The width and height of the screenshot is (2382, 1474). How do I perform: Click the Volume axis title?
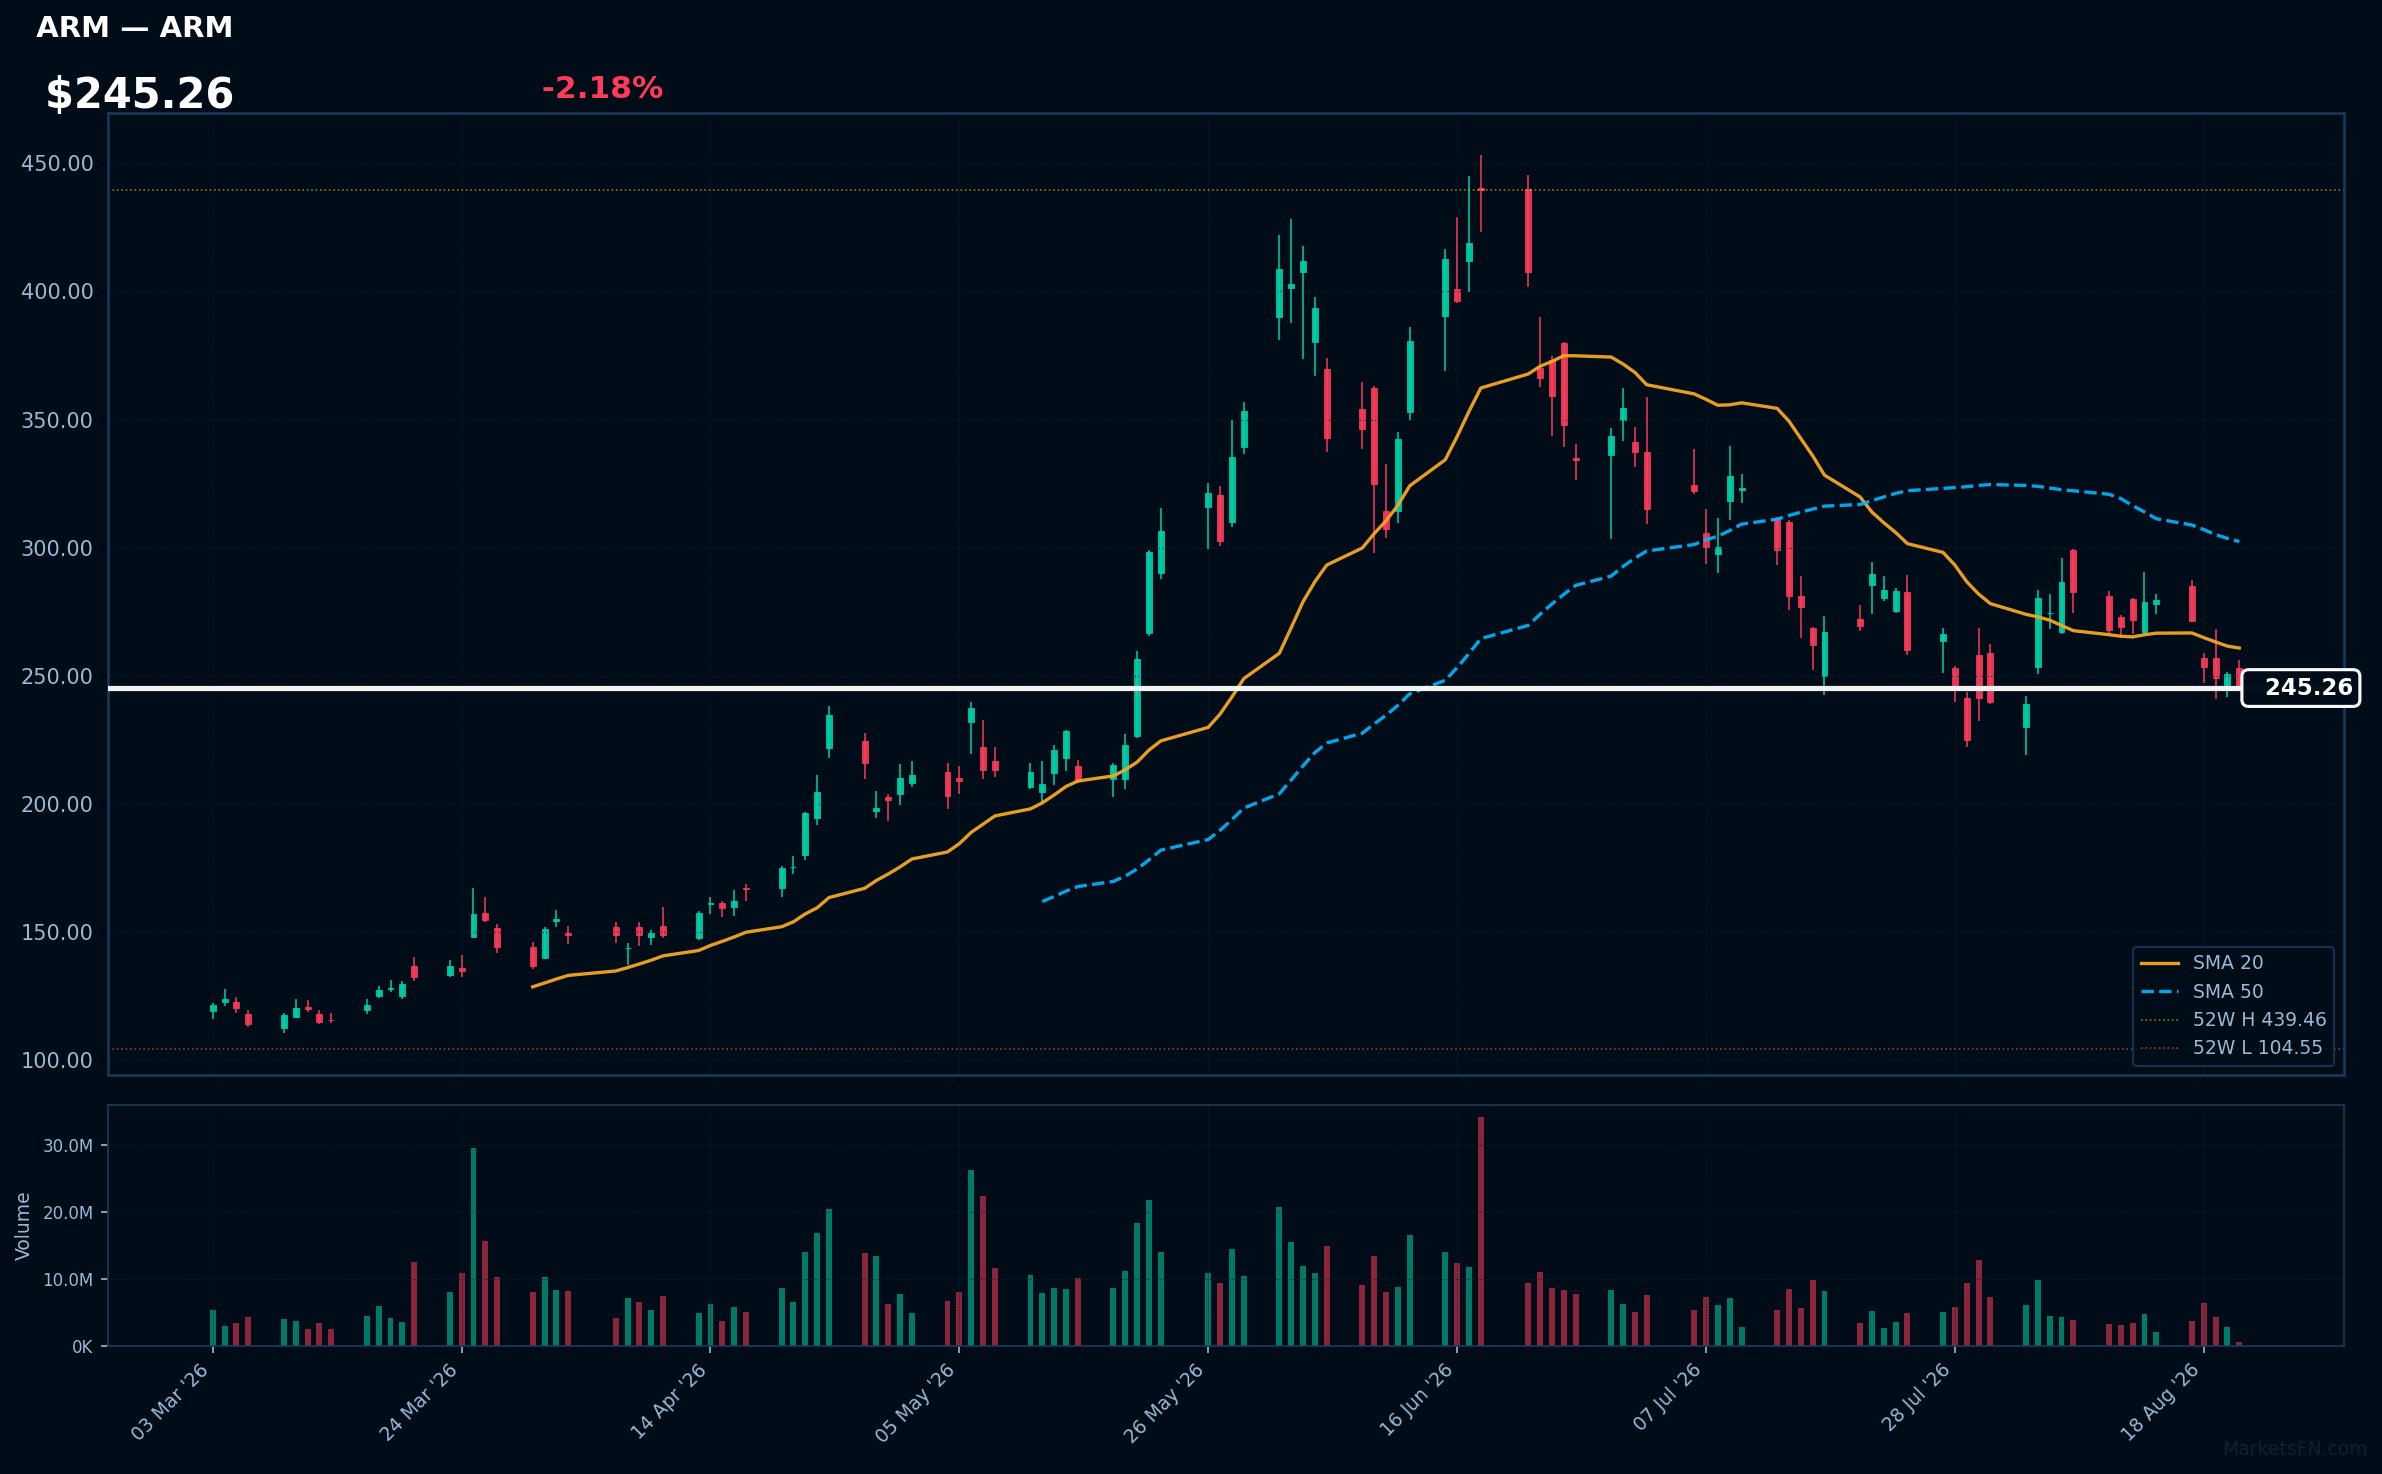(23, 1226)
